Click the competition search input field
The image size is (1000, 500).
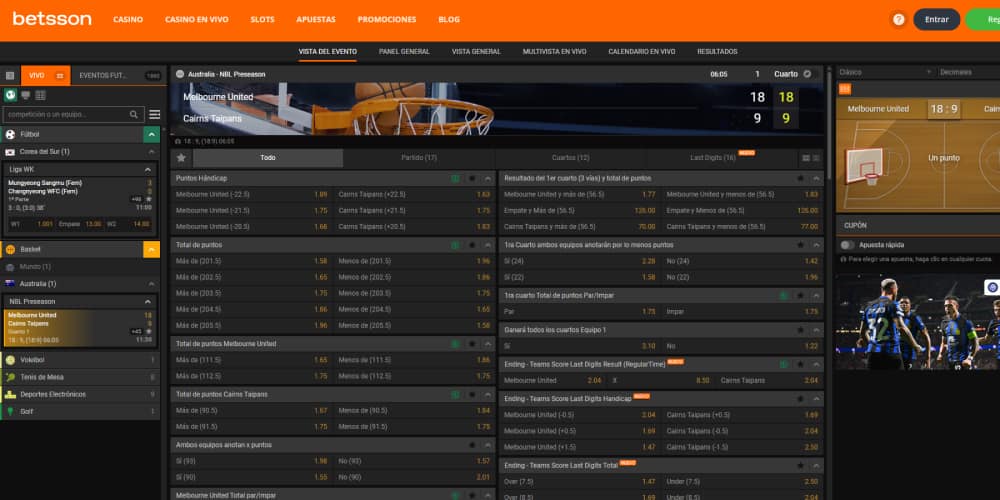[65, 115]
